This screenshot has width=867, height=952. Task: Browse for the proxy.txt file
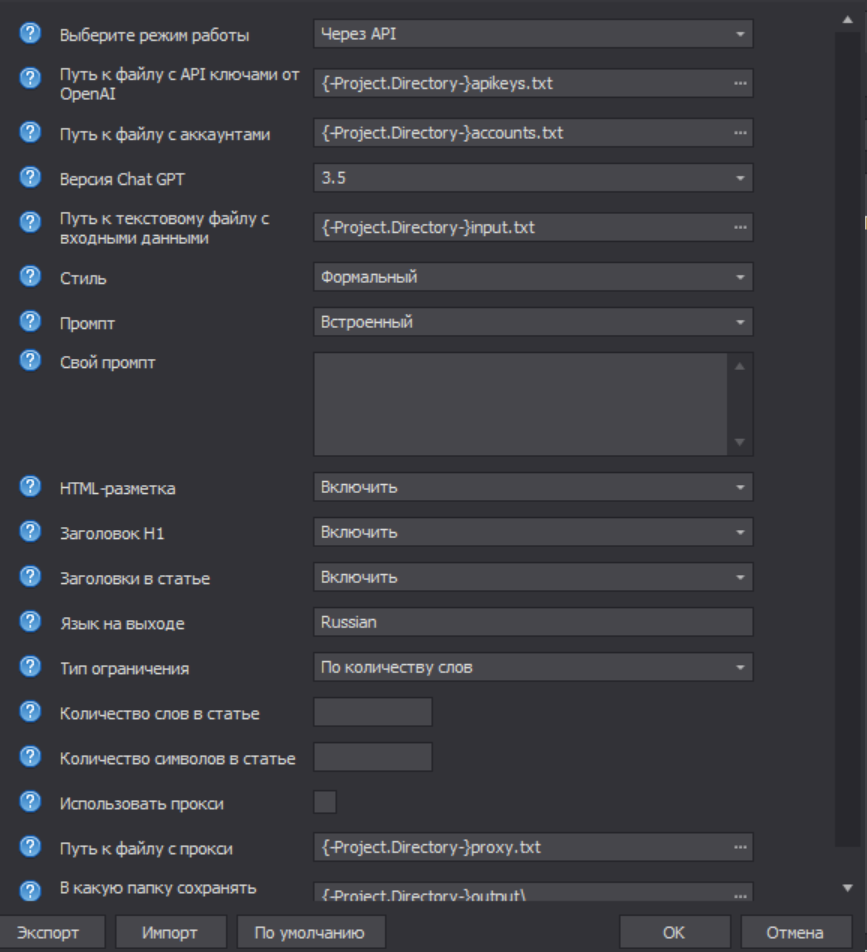coord(740,847)
